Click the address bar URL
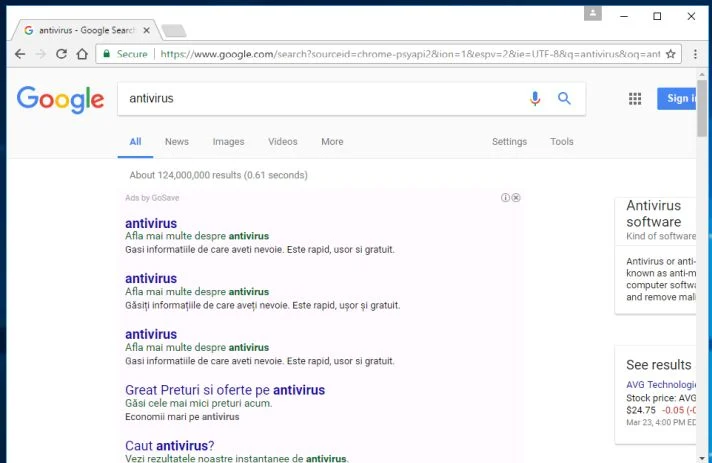The image size is (712, 463). (410, 54)
